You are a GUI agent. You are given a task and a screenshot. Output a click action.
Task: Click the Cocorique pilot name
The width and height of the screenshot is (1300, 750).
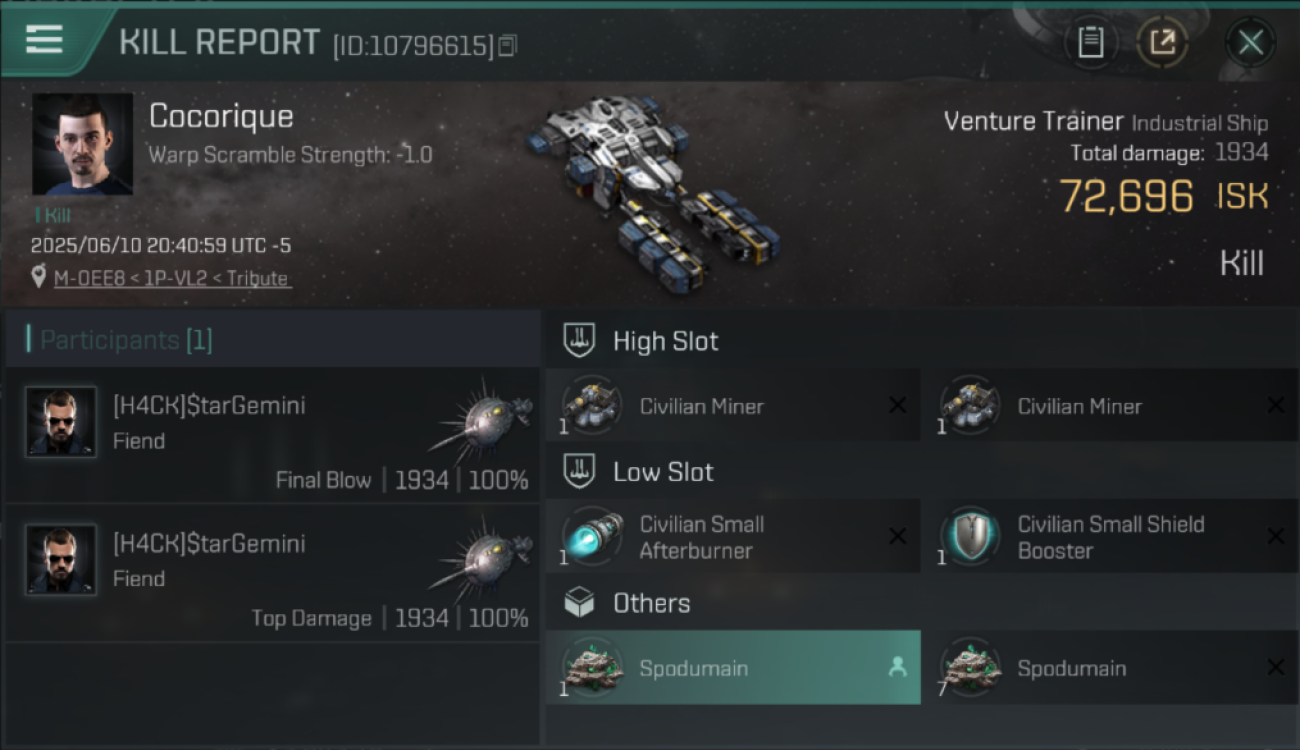[x=221, y=117]
